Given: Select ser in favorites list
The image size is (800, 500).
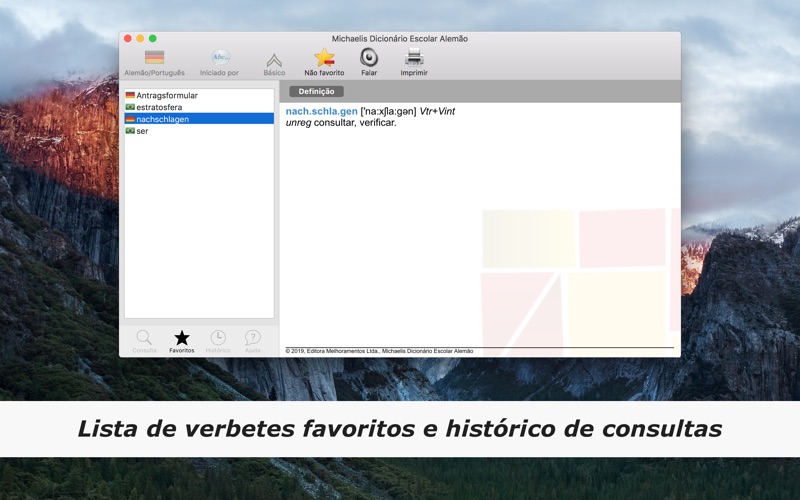Looking at the screenshot, I should 199,131.
